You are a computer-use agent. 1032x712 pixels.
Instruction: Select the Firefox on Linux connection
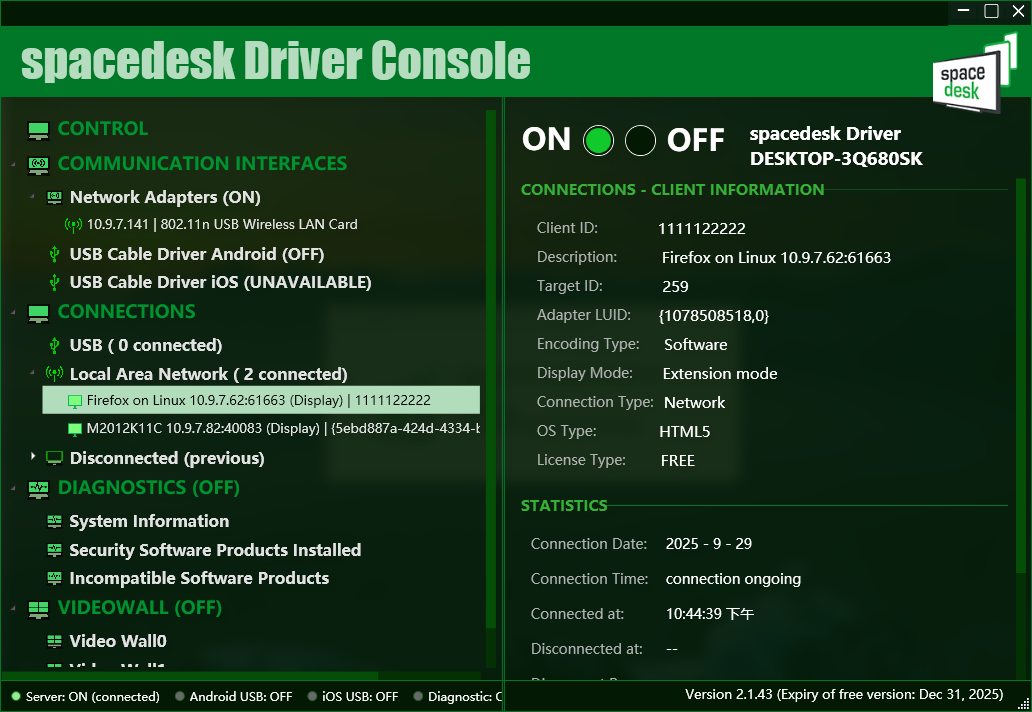point(260,399)
